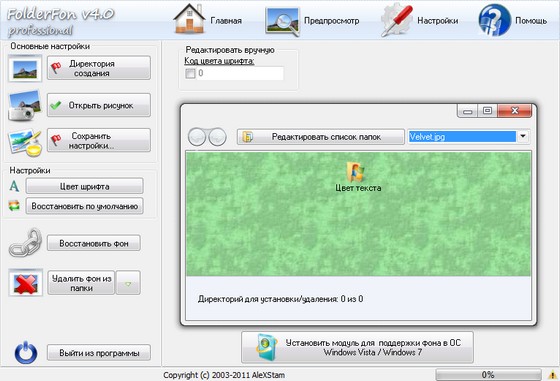Click the yellow warning icon in status bar
The width and height of the screenshot is (560, 381).
[552, 375]
